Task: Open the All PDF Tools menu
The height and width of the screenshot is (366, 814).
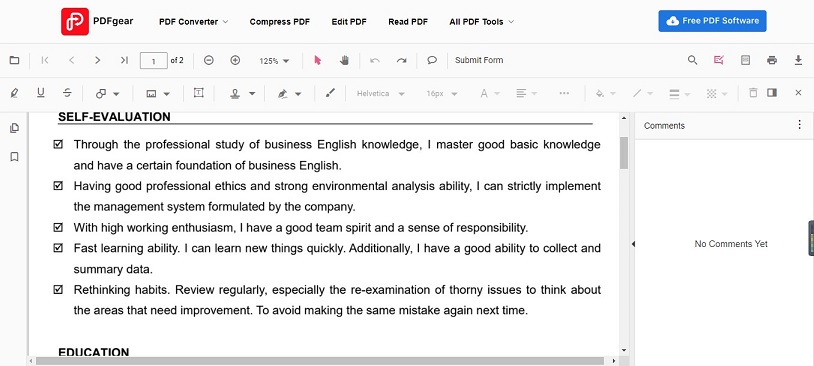Action: (482, 22)
